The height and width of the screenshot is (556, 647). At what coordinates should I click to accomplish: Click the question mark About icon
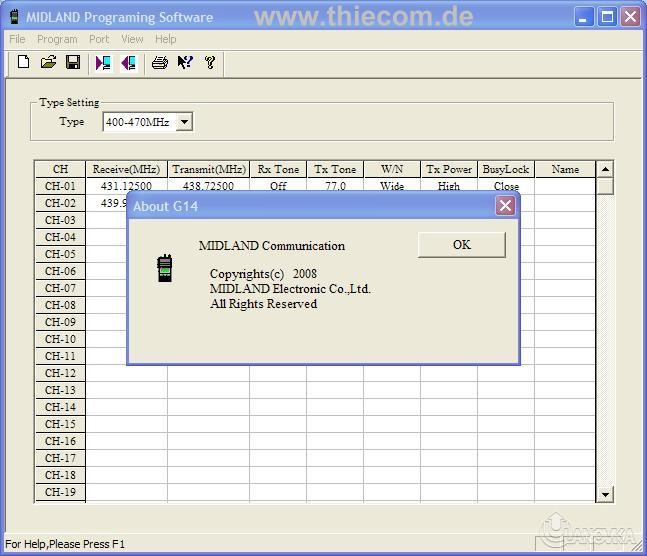[210, 63]
